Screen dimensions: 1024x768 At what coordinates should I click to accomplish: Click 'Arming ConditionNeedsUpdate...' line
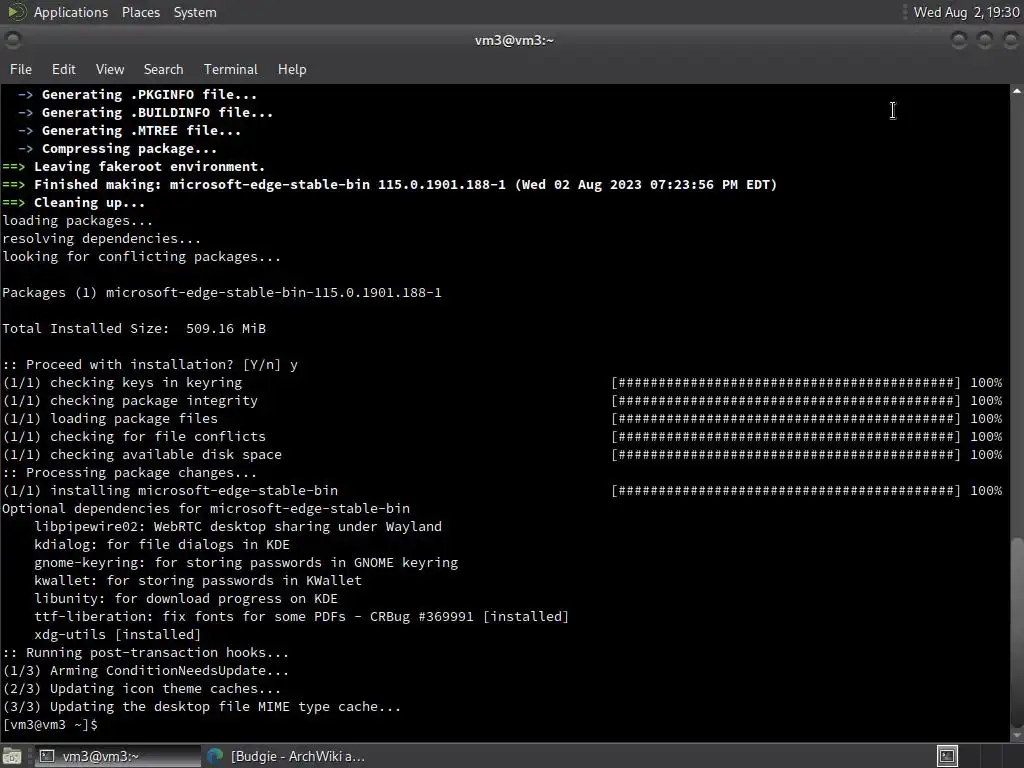point(146,671)
